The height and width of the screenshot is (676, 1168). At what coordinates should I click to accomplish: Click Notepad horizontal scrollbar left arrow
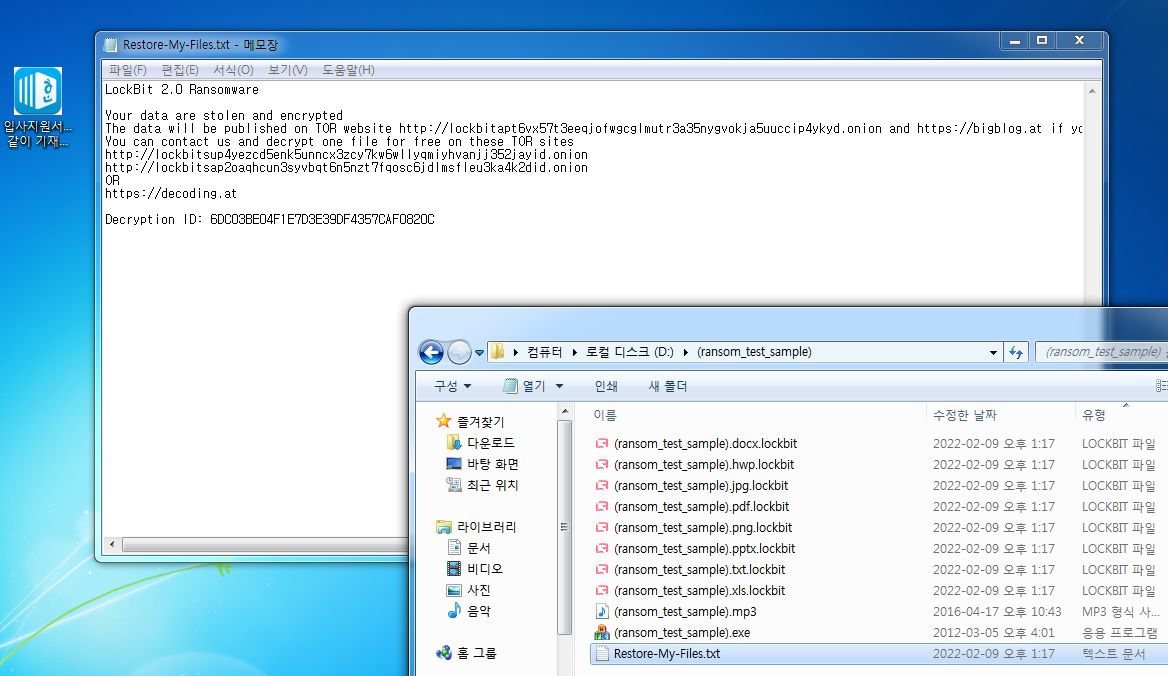pyautogui.click(x=112, y=544)
